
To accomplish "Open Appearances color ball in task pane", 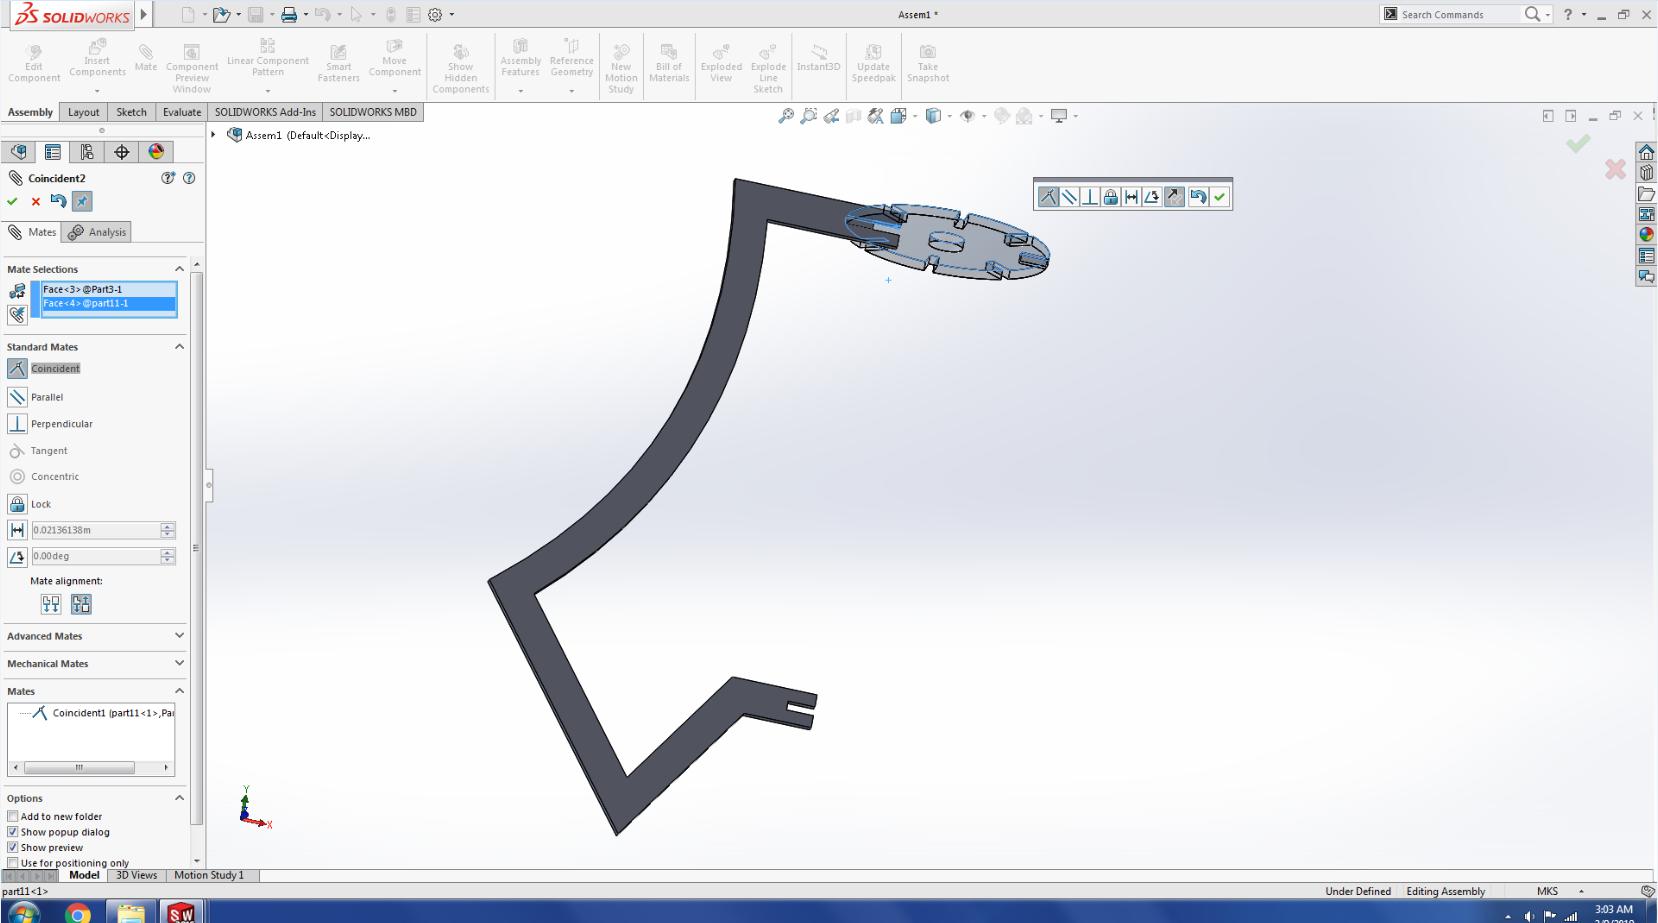I will pyautogui.click(x=1646, y=235).
